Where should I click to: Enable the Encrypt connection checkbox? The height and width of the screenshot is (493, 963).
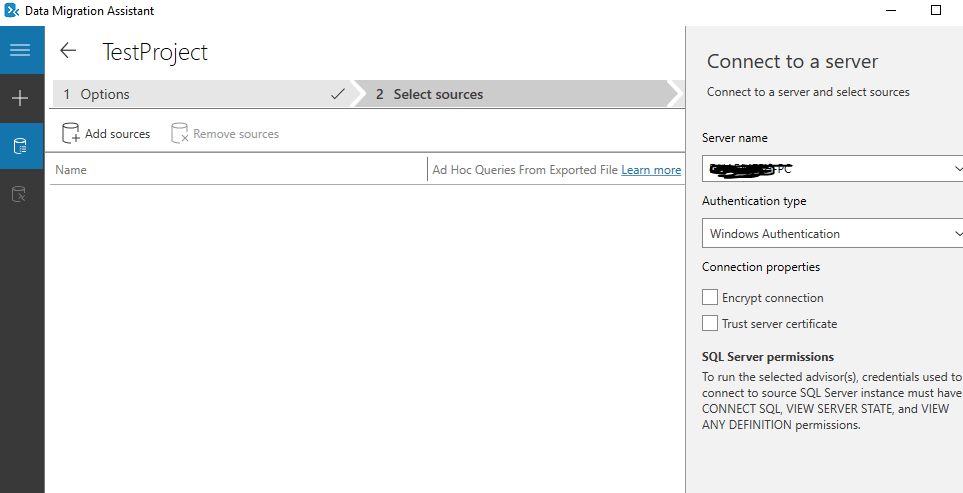click(x=710, y=297)
